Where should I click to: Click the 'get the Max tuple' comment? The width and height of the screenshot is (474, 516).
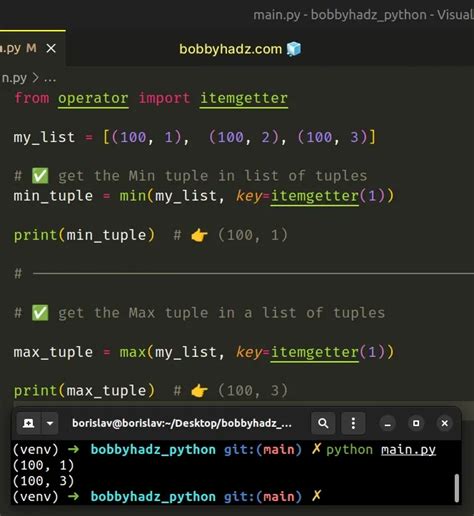[199, 313]
